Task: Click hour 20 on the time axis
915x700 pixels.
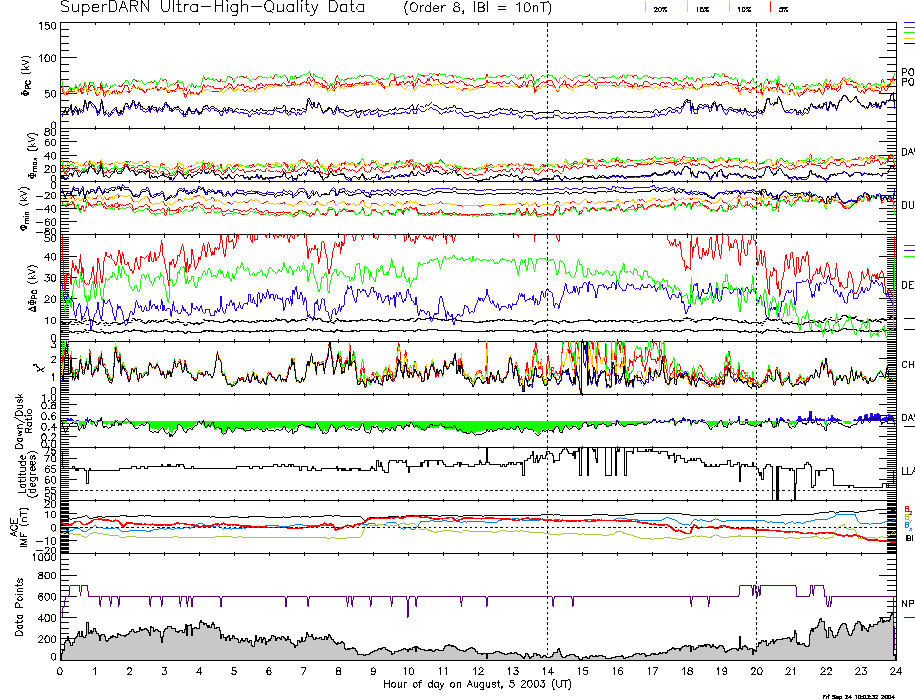Action: [755, 671]
